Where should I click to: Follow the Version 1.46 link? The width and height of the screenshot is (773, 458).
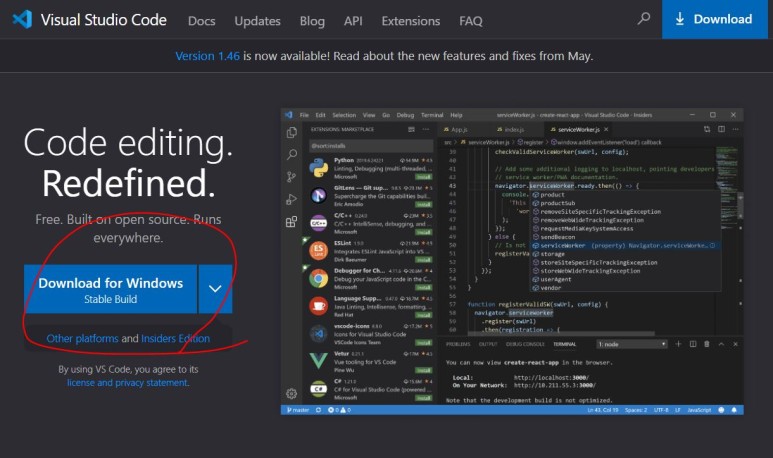(208, 56)
